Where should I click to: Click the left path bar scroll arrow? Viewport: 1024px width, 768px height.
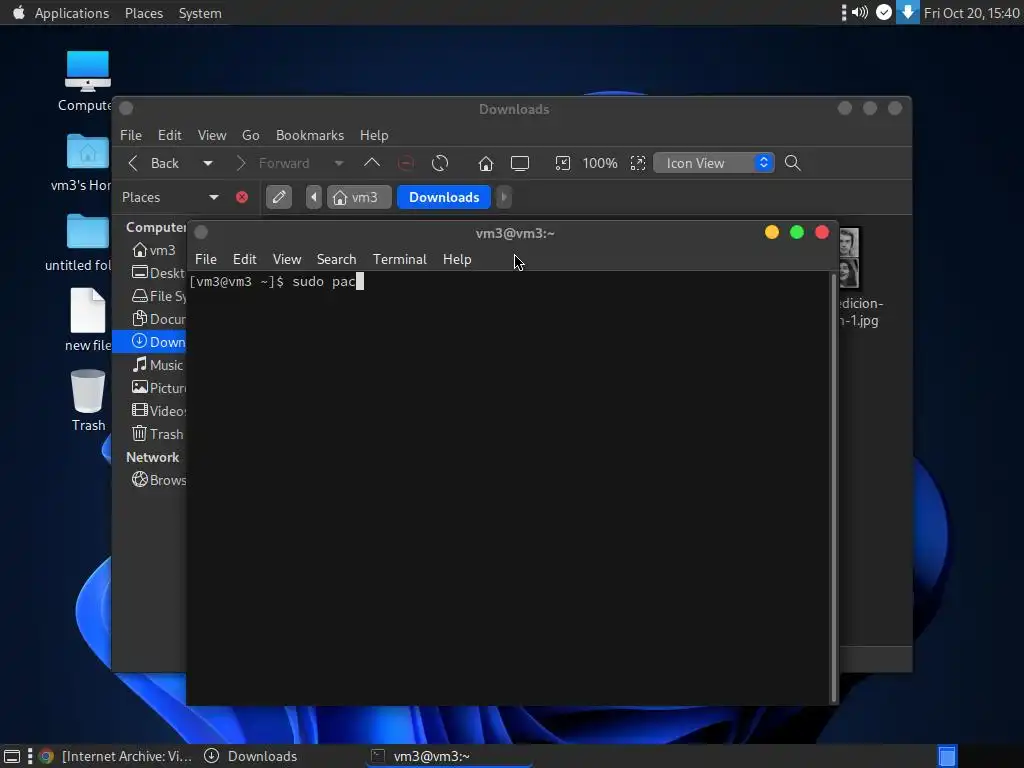pos(314,197)
